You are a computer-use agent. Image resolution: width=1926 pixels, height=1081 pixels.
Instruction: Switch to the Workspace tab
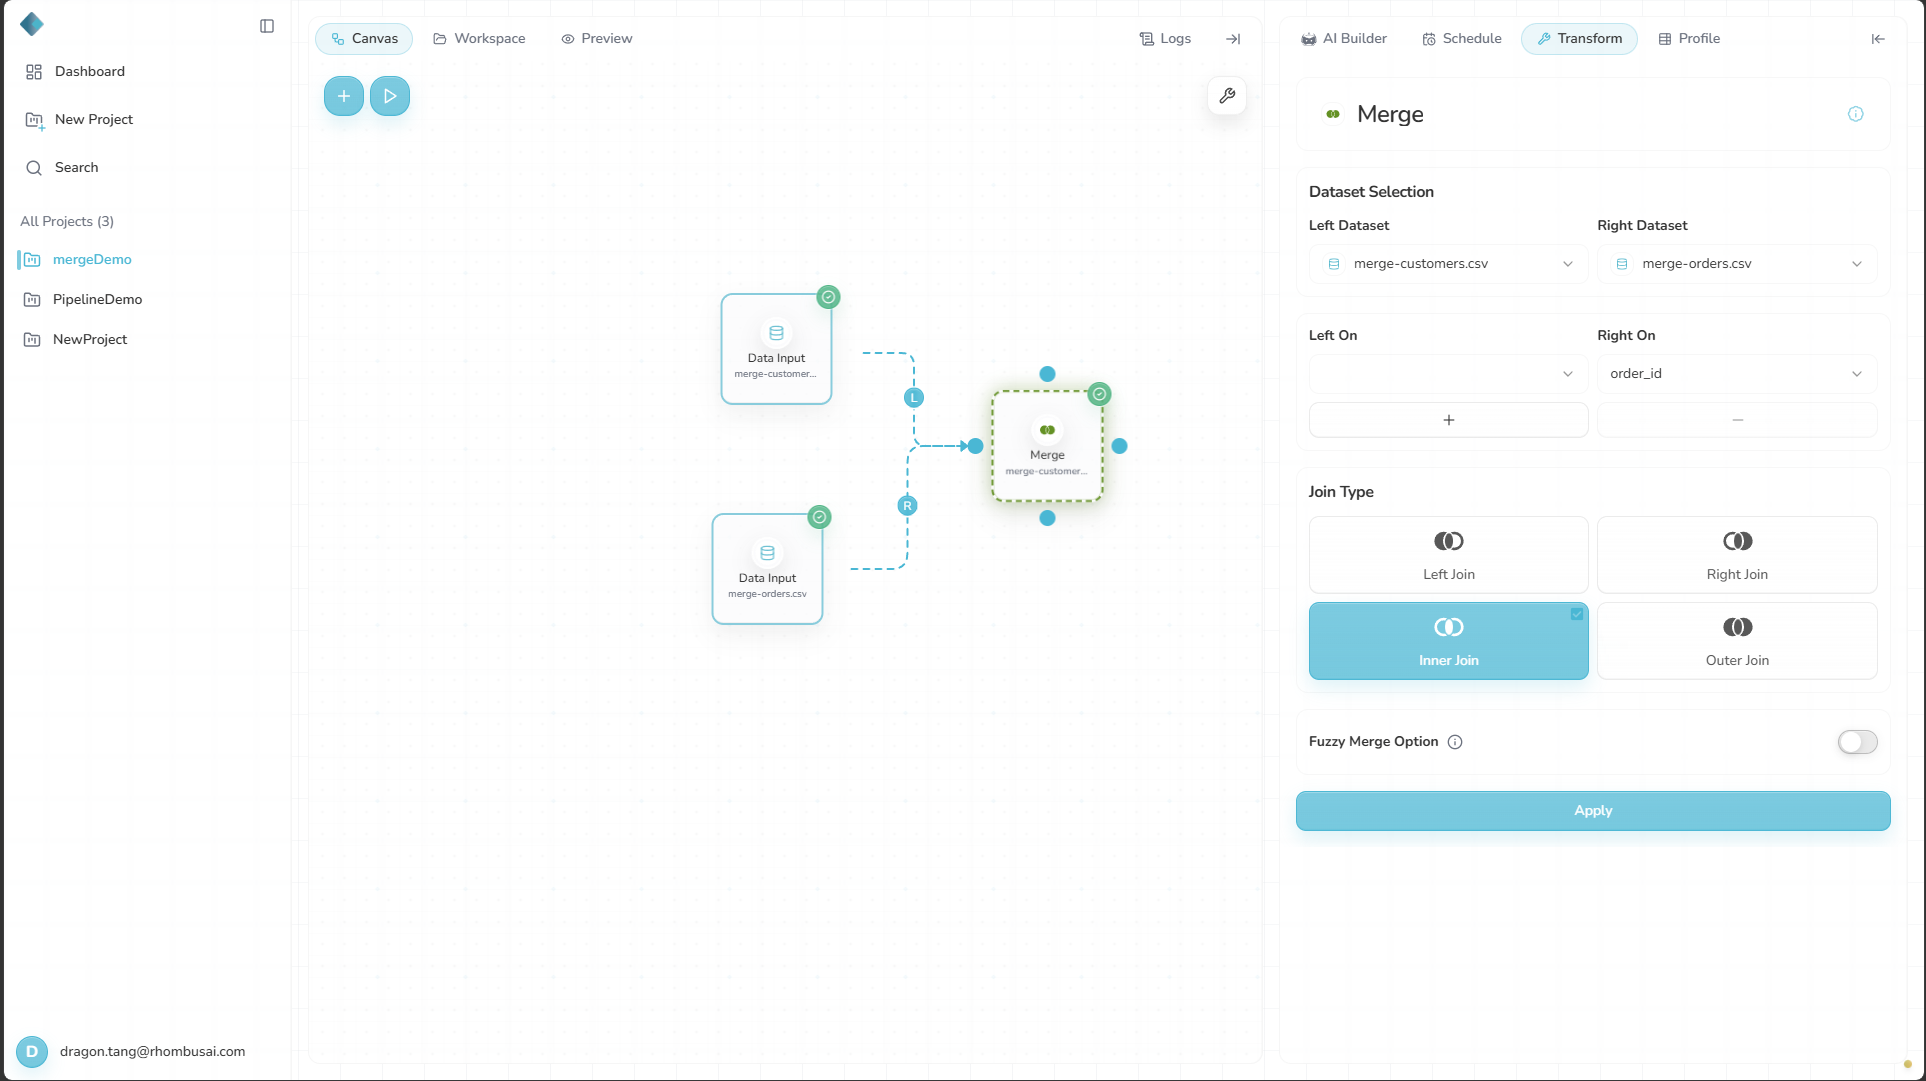click(479, 39)
